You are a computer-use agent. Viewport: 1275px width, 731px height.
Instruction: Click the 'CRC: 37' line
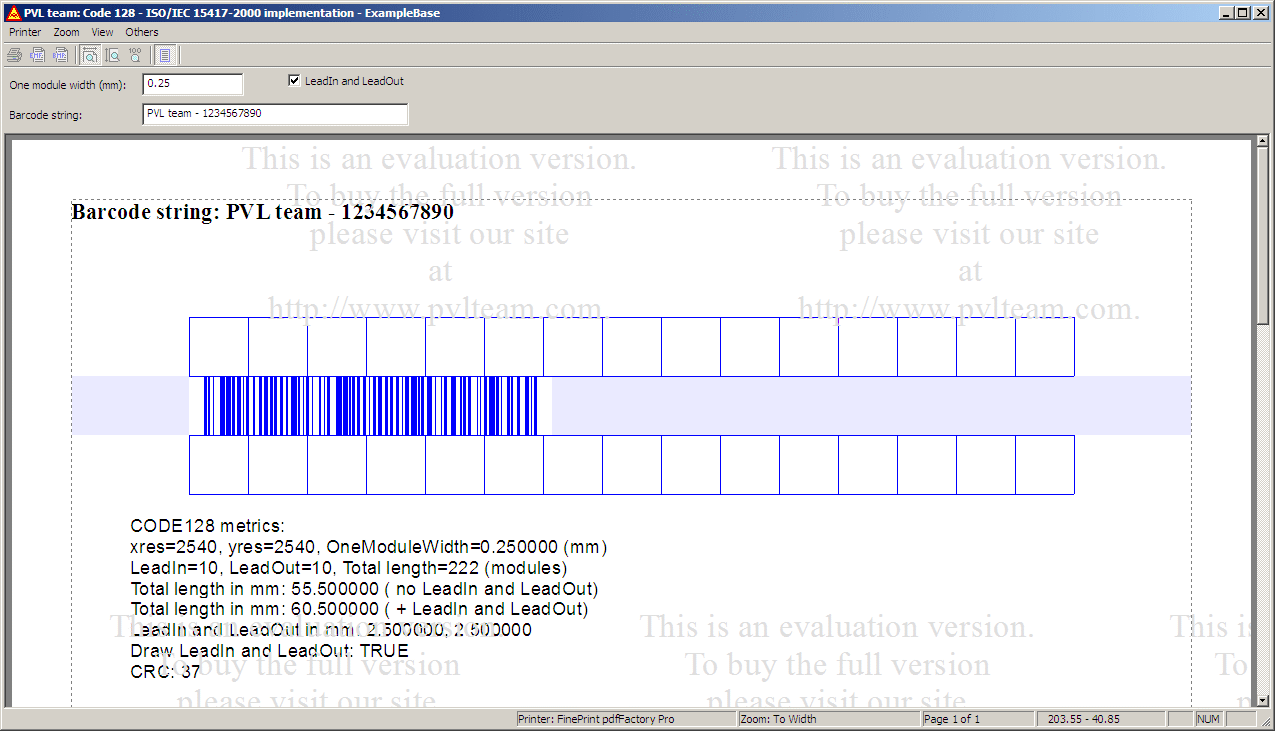[x=166, y=672]
